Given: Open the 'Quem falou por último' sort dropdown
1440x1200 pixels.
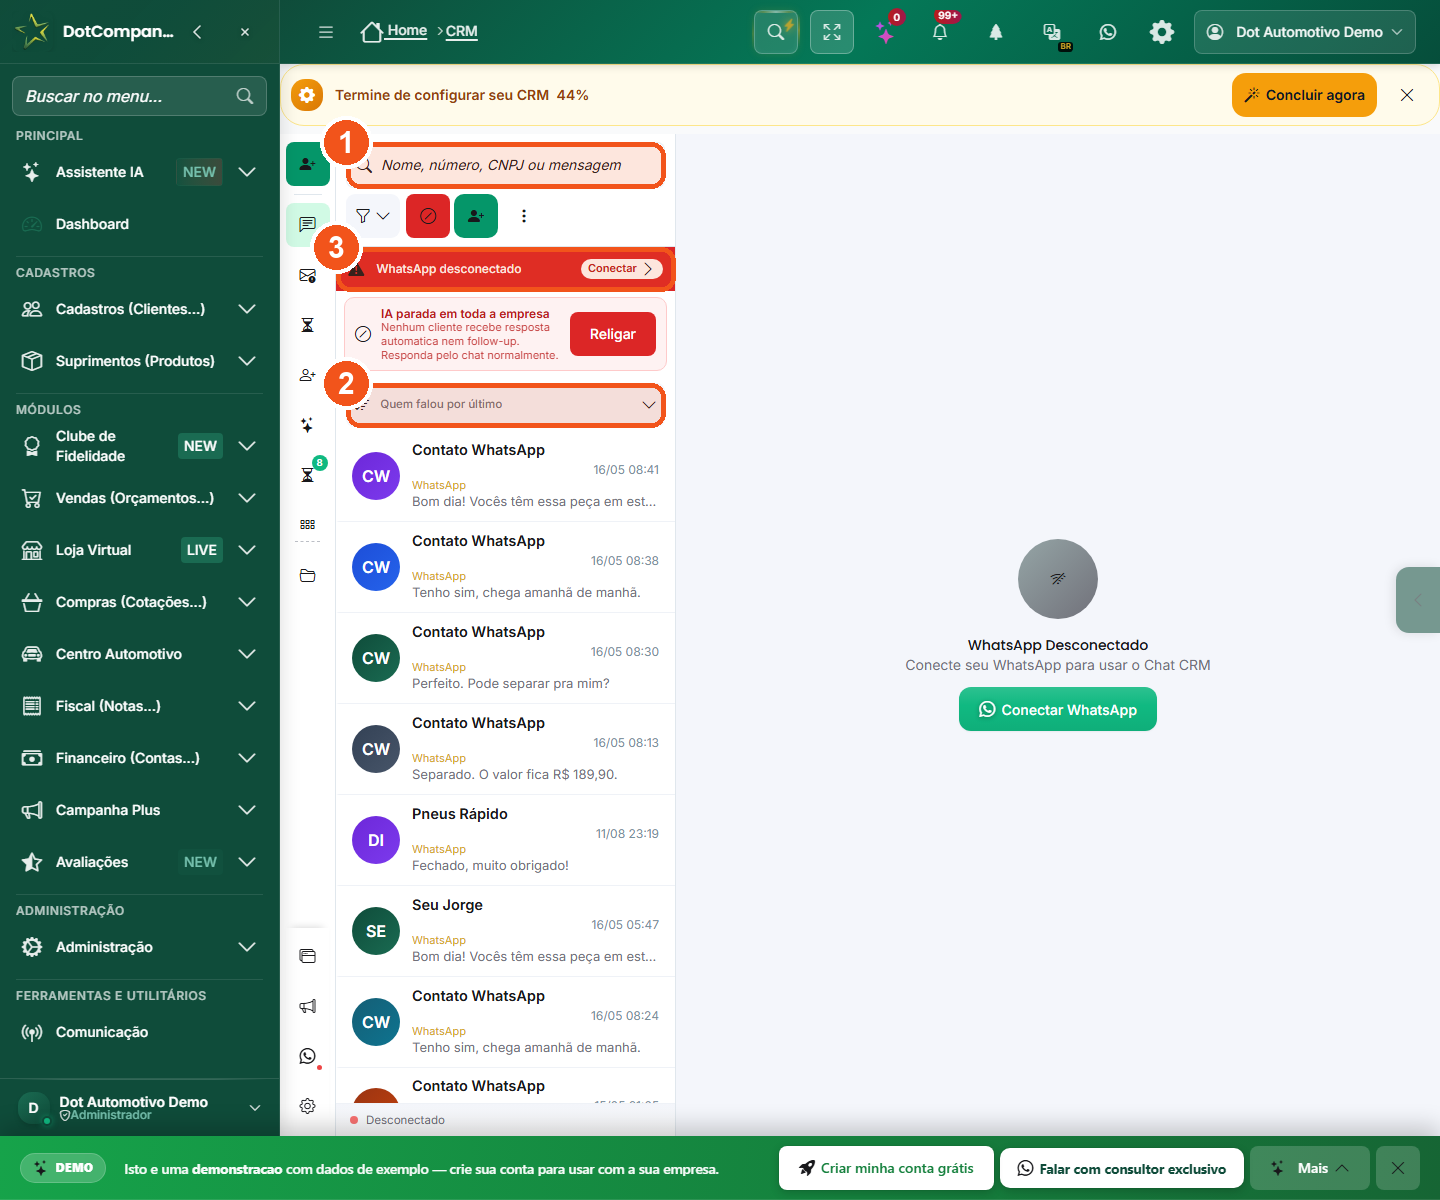Looking at the screenshot, I should pyautogui.click(x=506, y=405).
